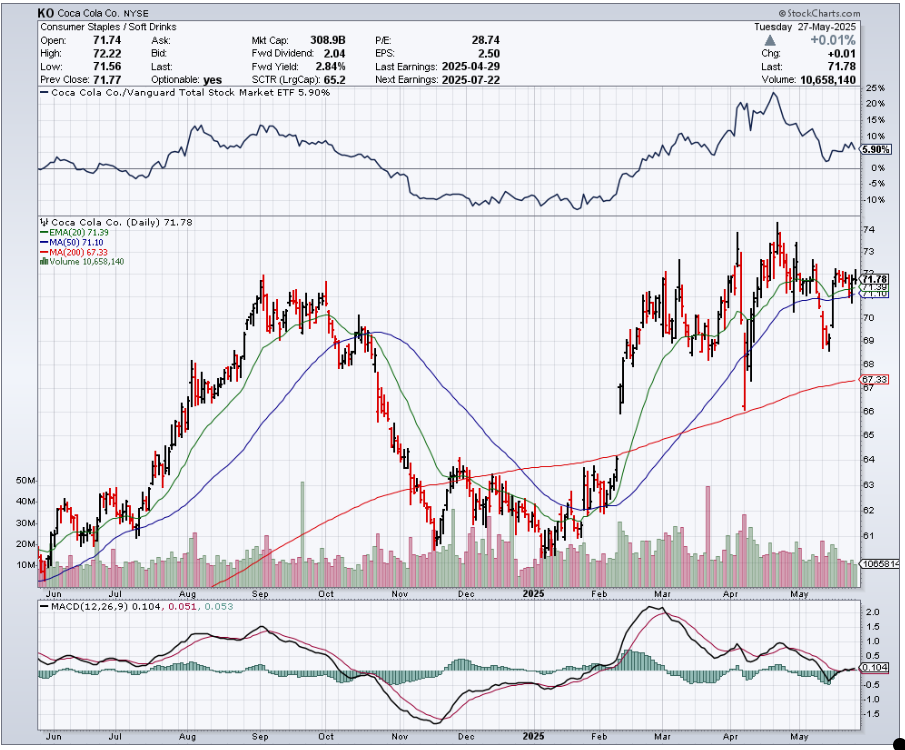
Task: Select the Prev Close value 71.77
Action: coord(107,80)
